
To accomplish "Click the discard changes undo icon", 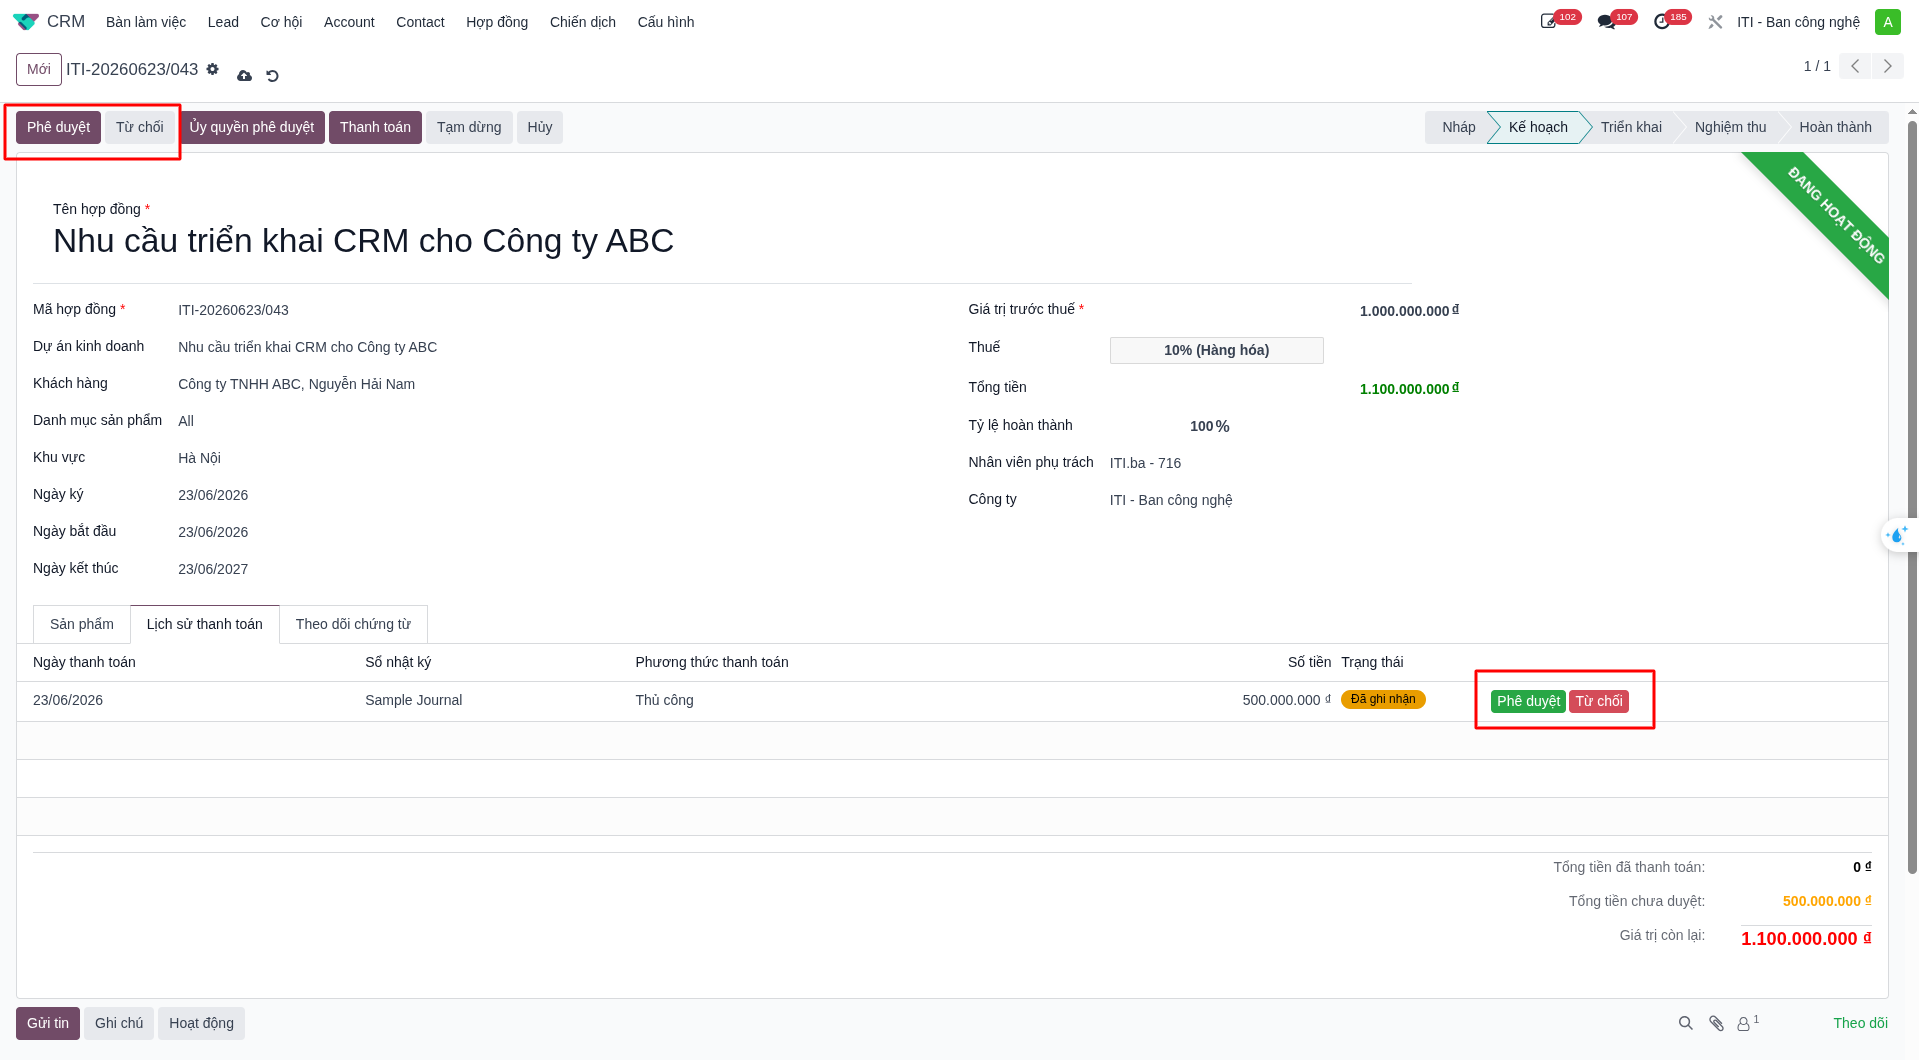I will coord(272,75).
